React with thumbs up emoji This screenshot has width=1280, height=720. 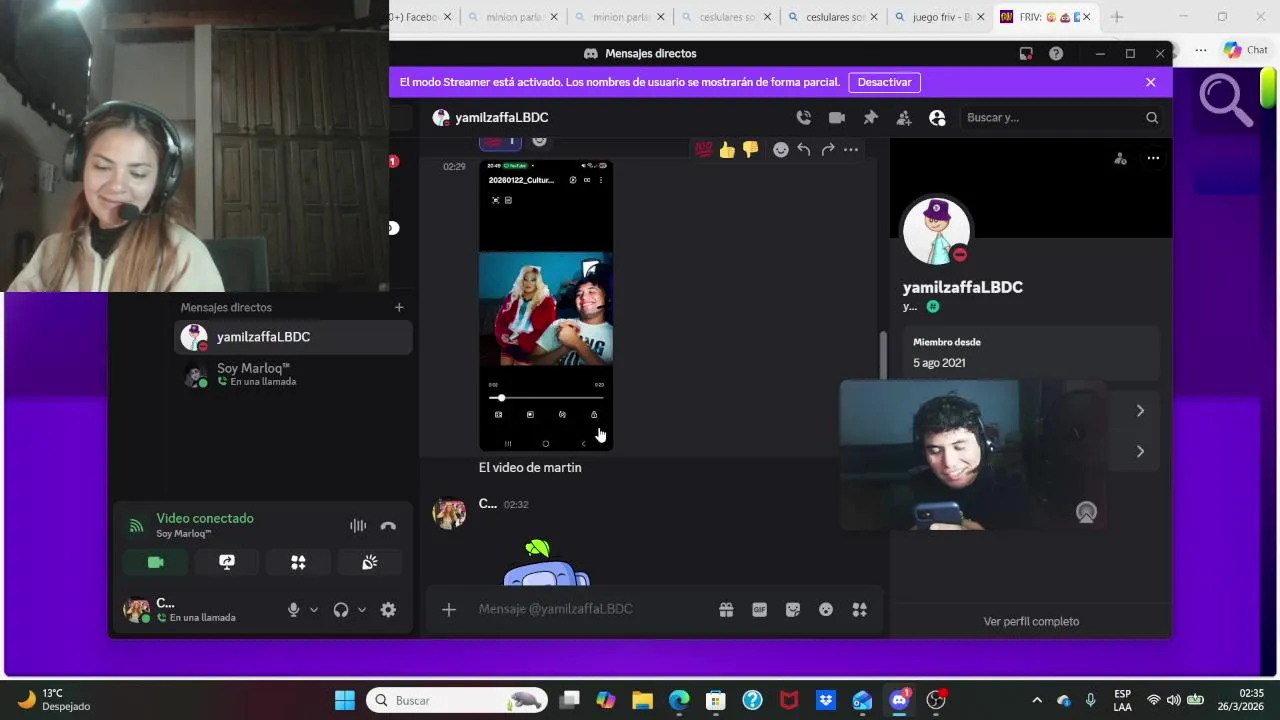pos(727,149)
